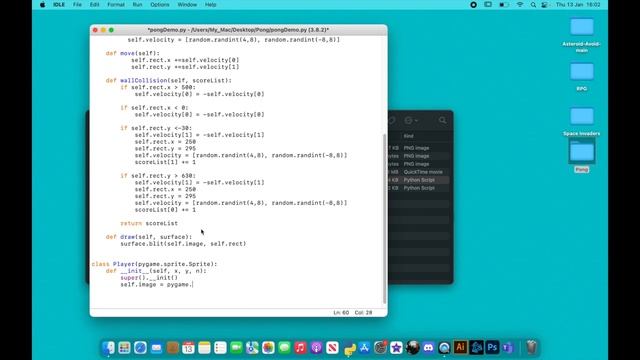
Task: Open the File menu
Action: point(77,4)
